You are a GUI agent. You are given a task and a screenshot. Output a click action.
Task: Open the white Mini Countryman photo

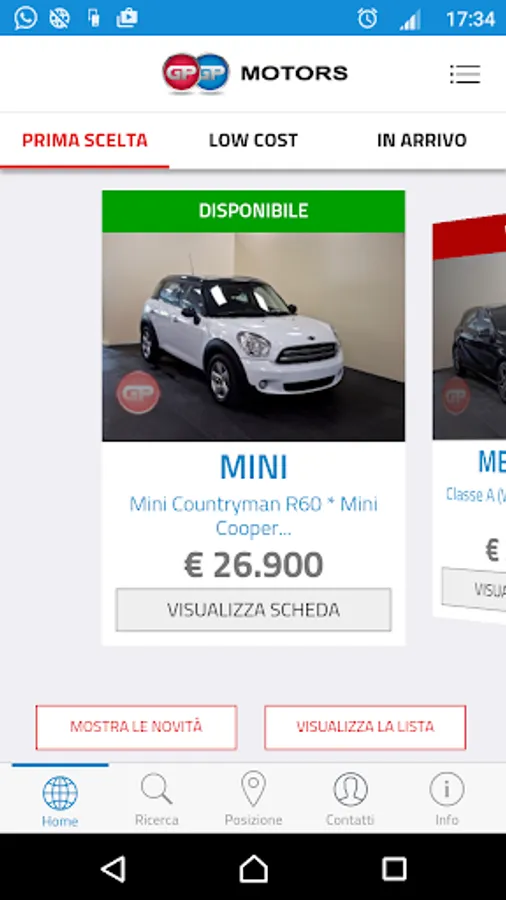(254, 337)
